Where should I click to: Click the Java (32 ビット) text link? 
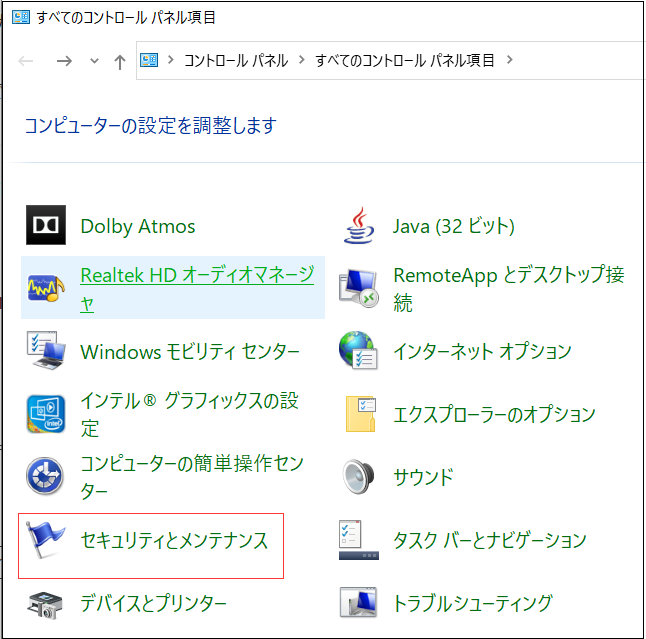click(454, 226)
